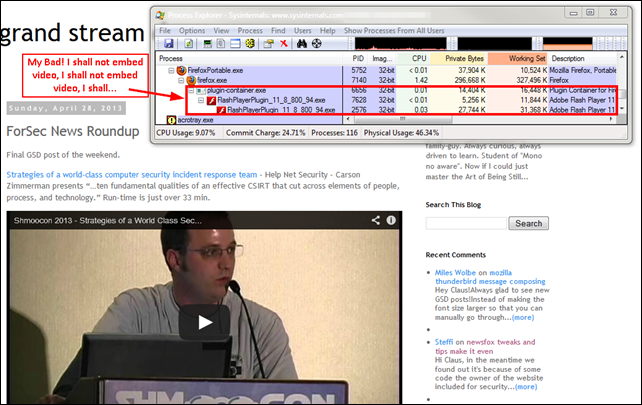Image resolution: width=642 pixels, height=405 pixels.
Task: Open the Process menu
Action: [250, 31]
